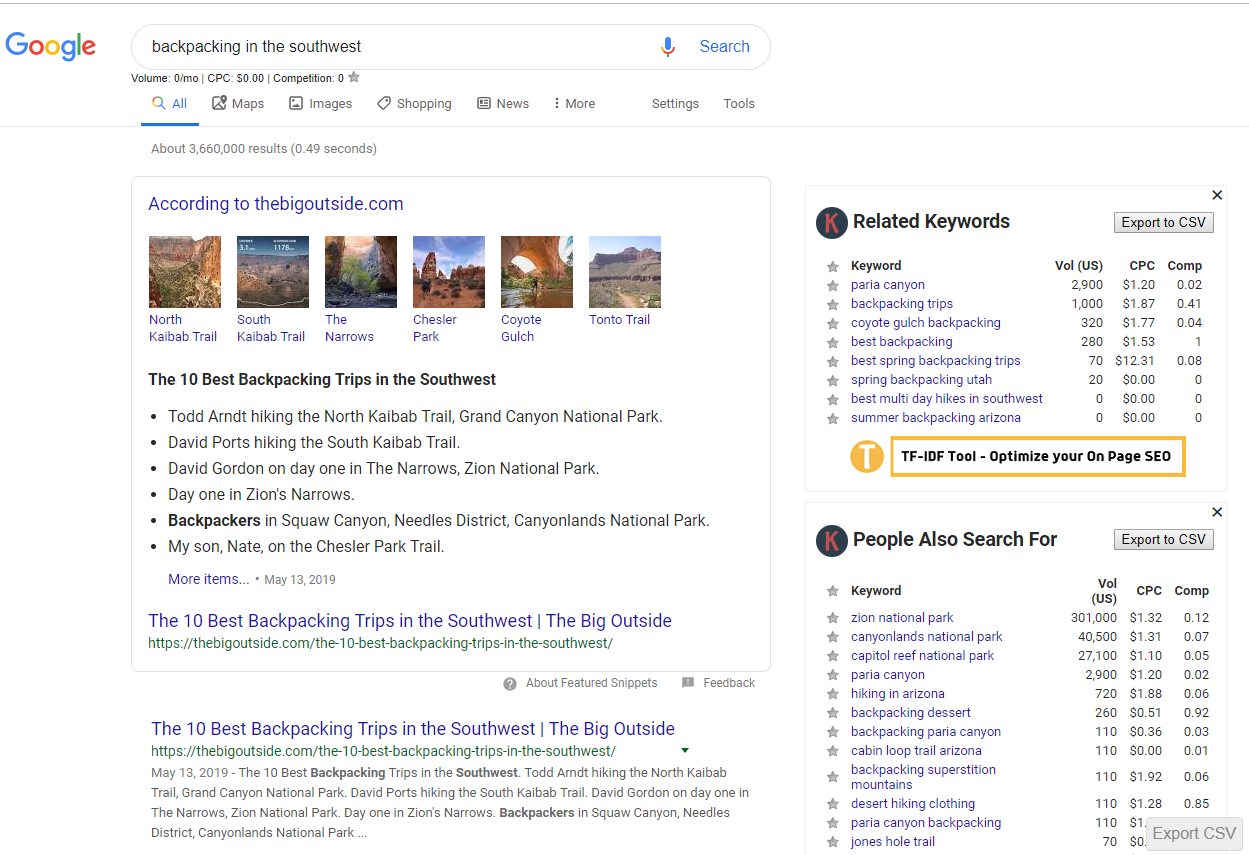The image size is (1249, 855).
Task: Star the 'backpacking trips' keyword
Action: click(x=832, y=304)
